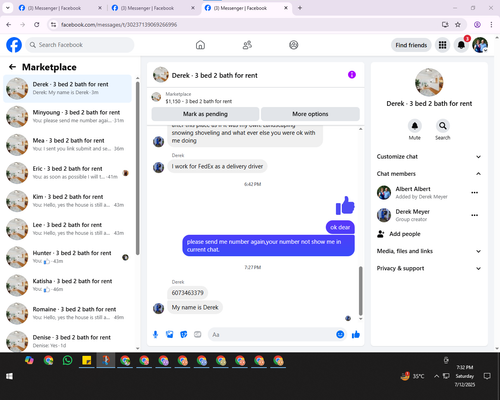
Task: Open options for Albert Albert member
Action: tap(475, 193)
